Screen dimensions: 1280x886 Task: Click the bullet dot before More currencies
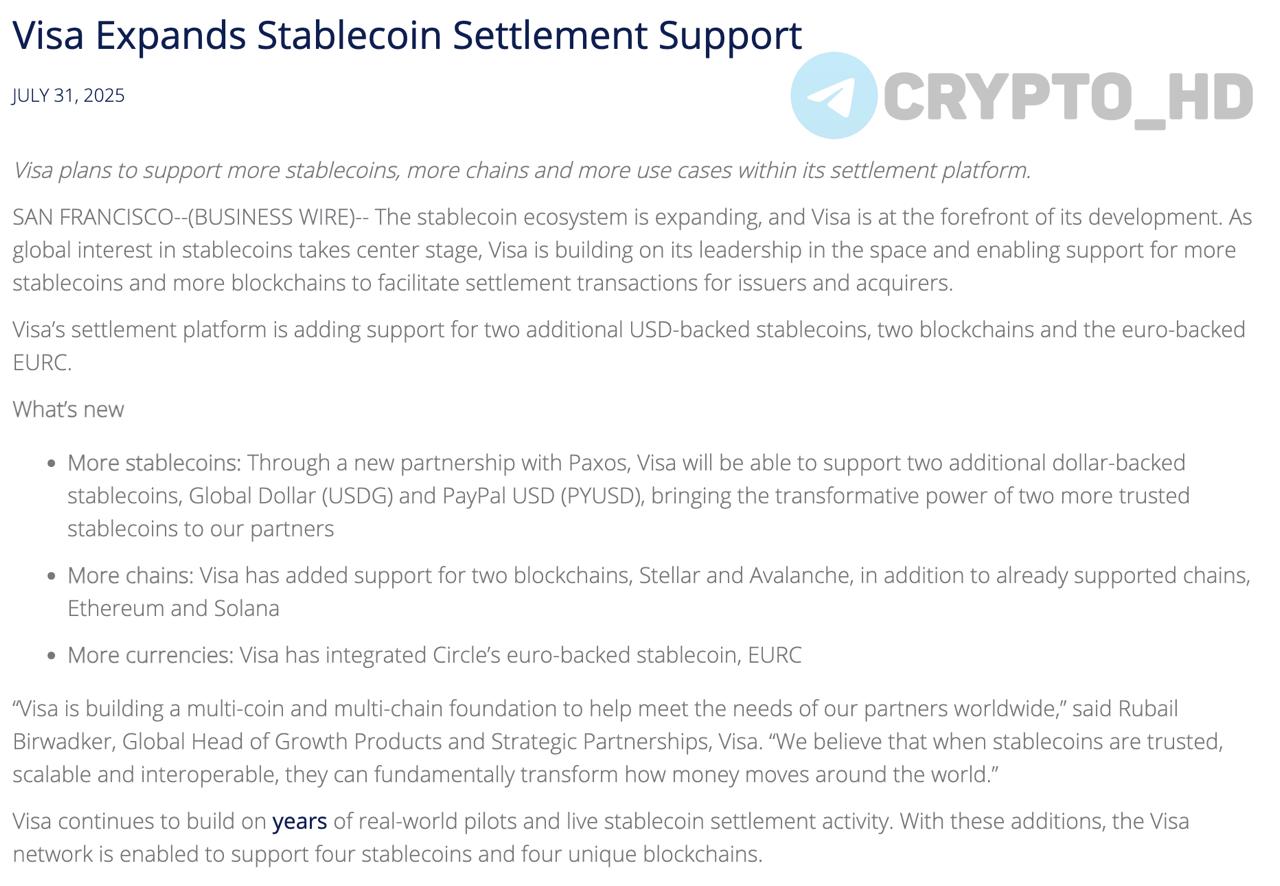click(x=51, y=656)
